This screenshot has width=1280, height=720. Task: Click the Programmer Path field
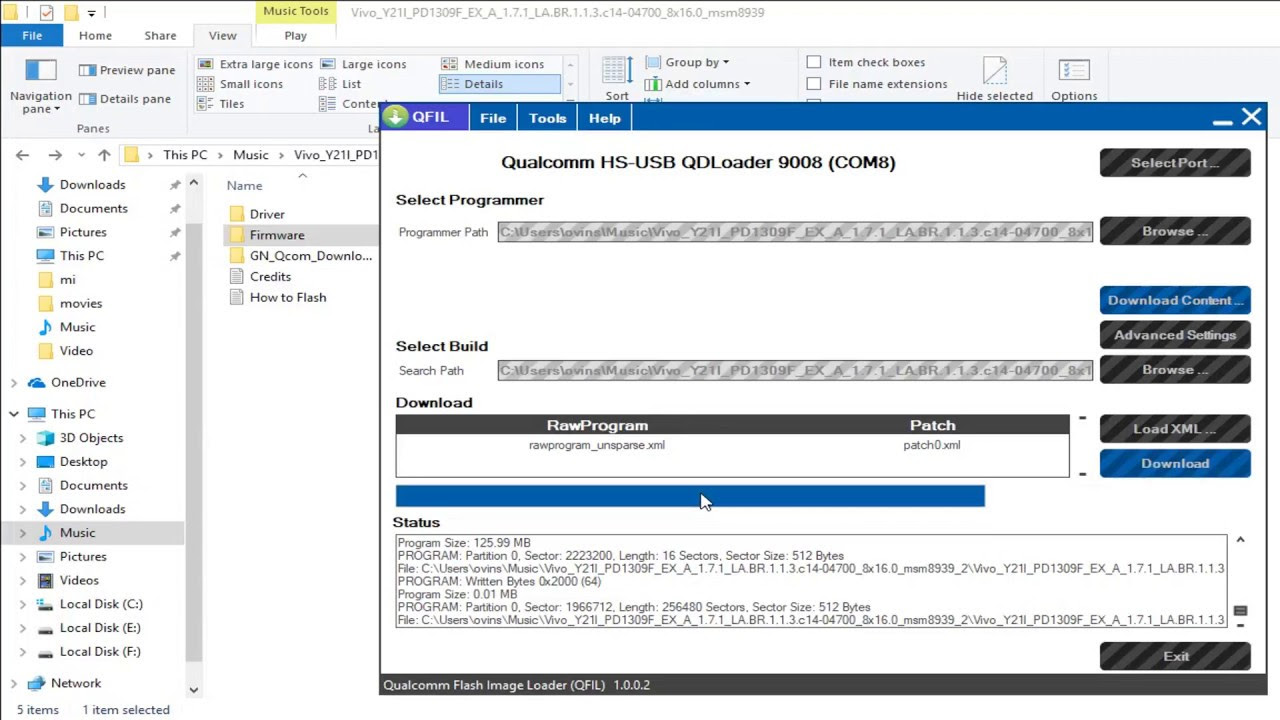(795, 232)
